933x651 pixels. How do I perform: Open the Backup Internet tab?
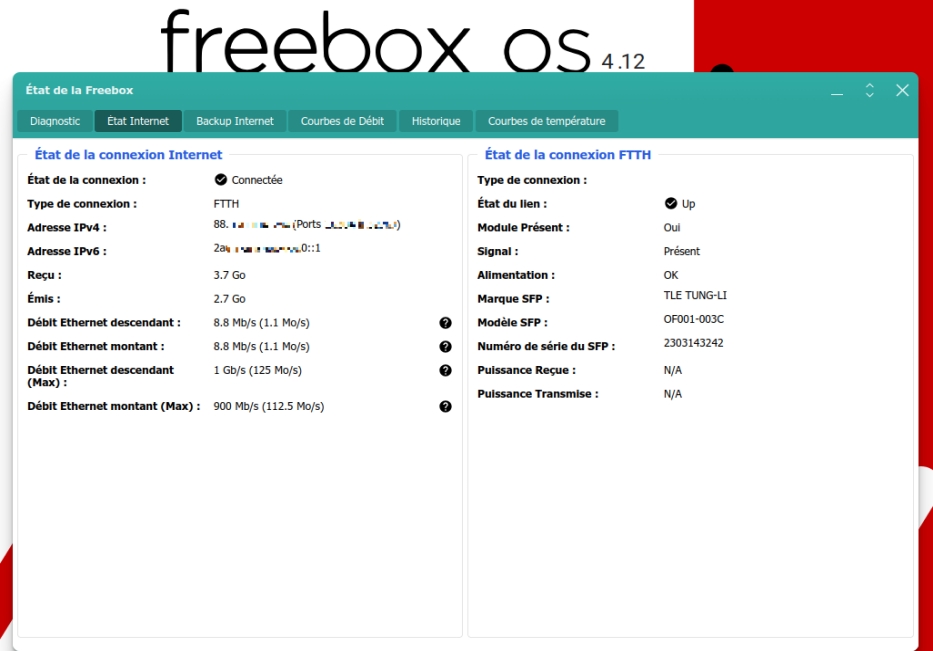(x=235, y=121)
